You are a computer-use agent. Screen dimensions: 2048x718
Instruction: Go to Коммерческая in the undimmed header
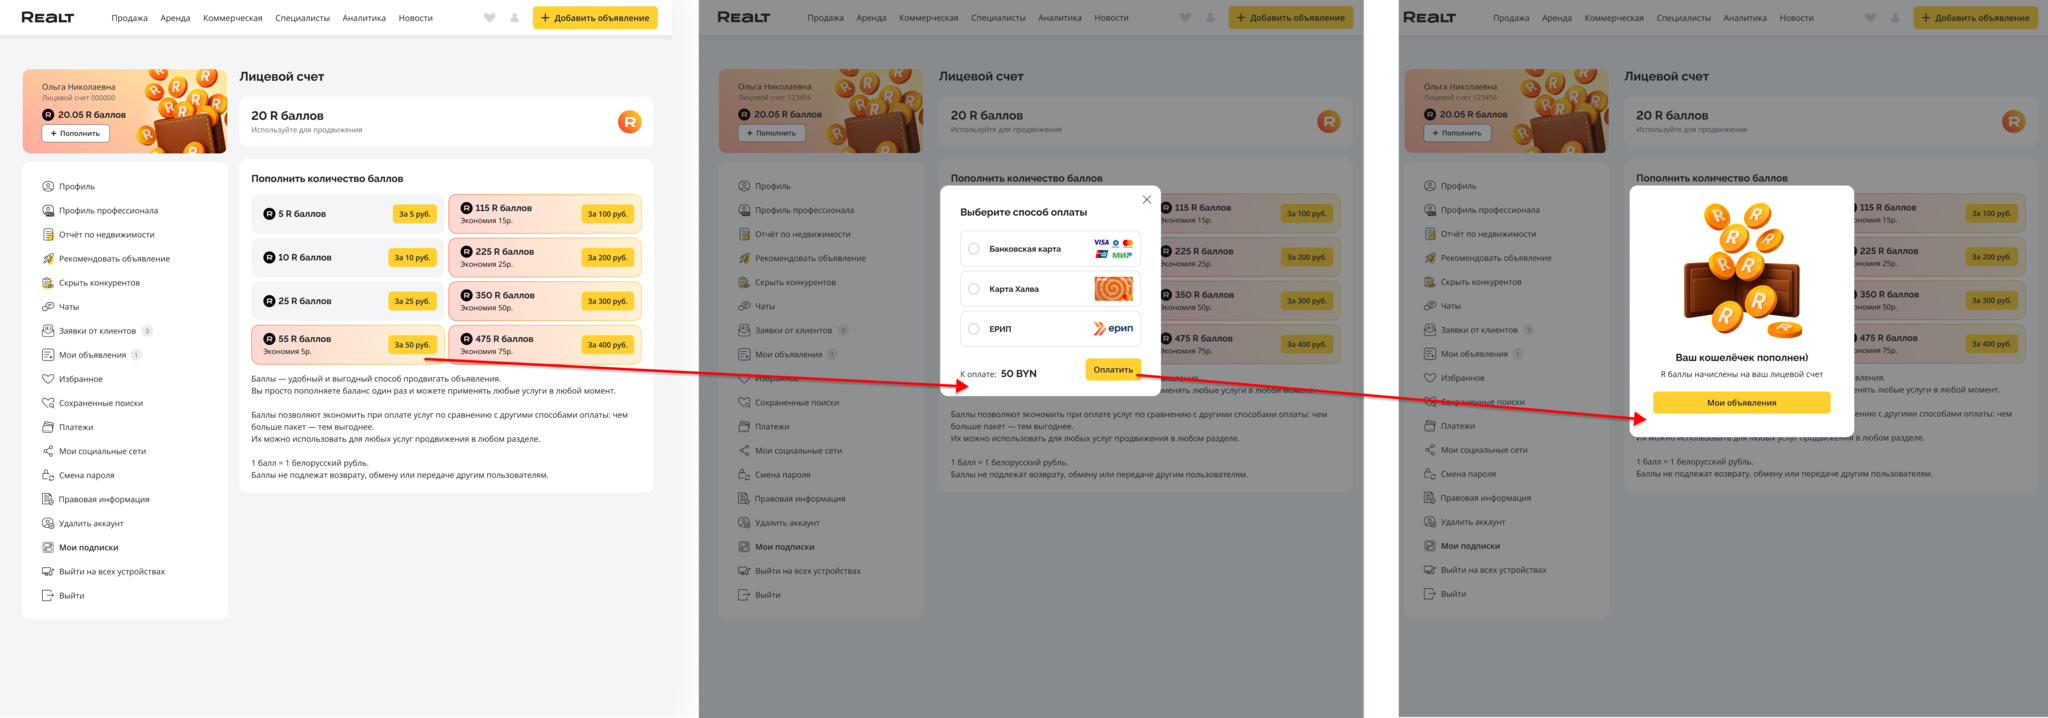coord(233,18)
